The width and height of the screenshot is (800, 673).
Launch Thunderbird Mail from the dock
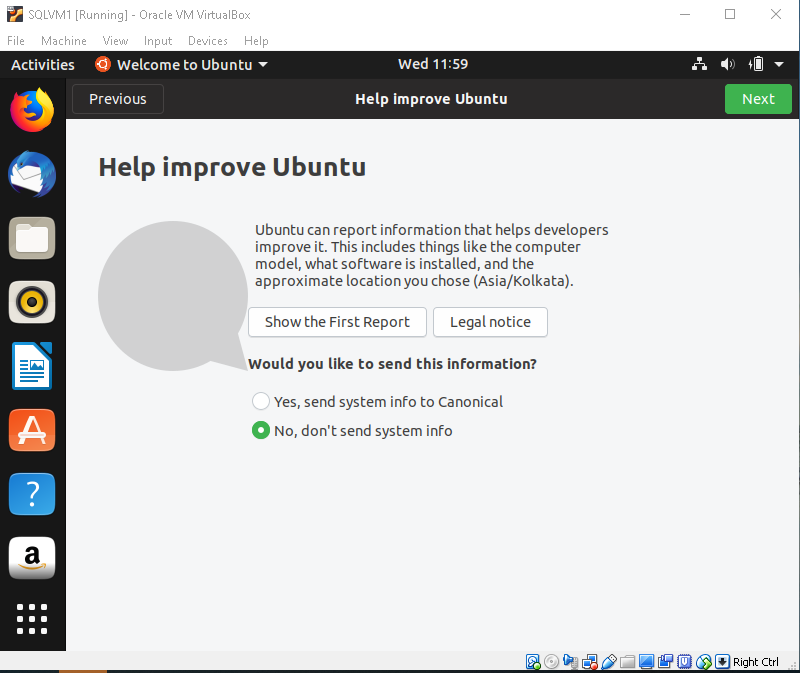(32, 174)
